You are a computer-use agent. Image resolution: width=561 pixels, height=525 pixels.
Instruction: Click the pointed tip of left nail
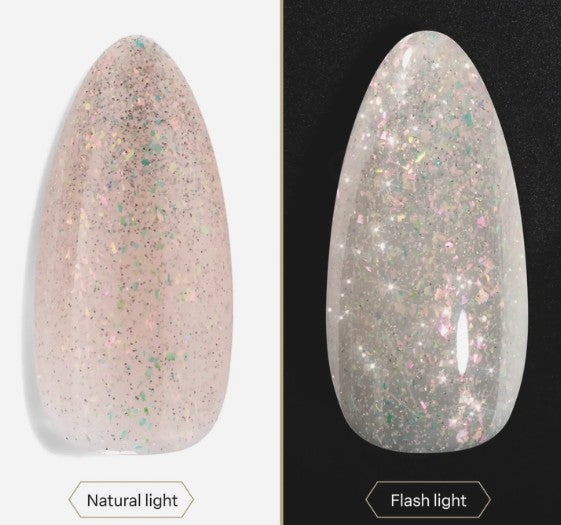click(136, 38)
